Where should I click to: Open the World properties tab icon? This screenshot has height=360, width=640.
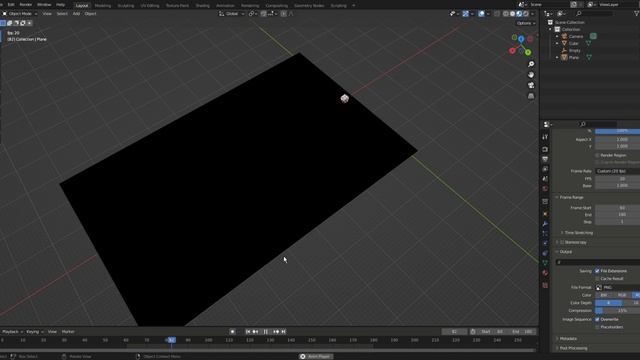pos(545,189)
